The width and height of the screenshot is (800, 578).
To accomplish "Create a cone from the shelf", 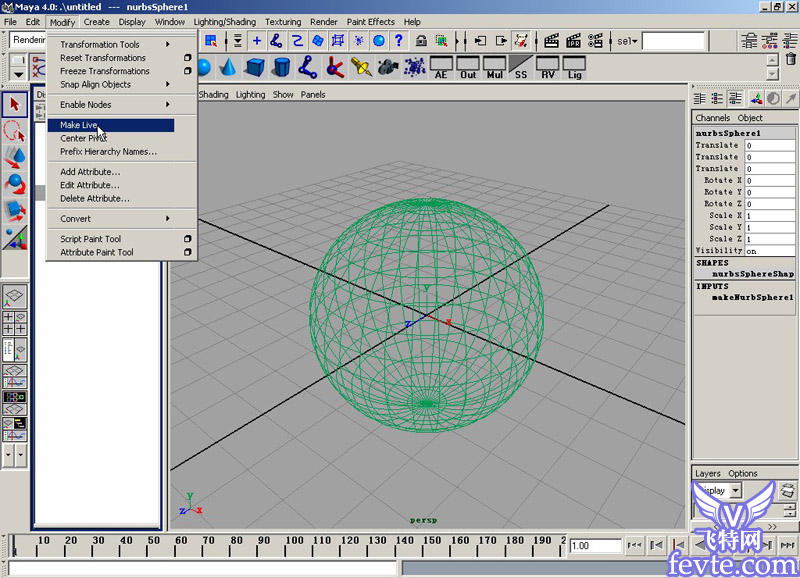I will pos(228,67).
